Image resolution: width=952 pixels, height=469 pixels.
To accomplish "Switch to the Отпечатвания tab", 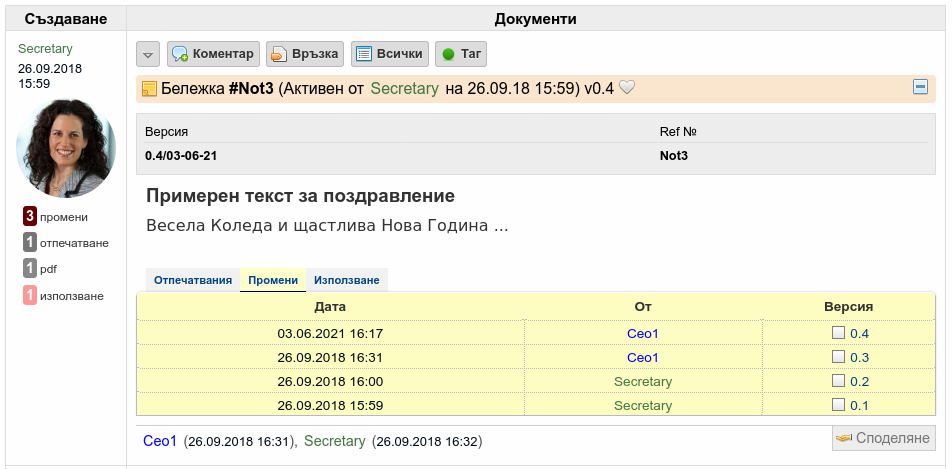I will pyautogui.click(x=193, y=280).
